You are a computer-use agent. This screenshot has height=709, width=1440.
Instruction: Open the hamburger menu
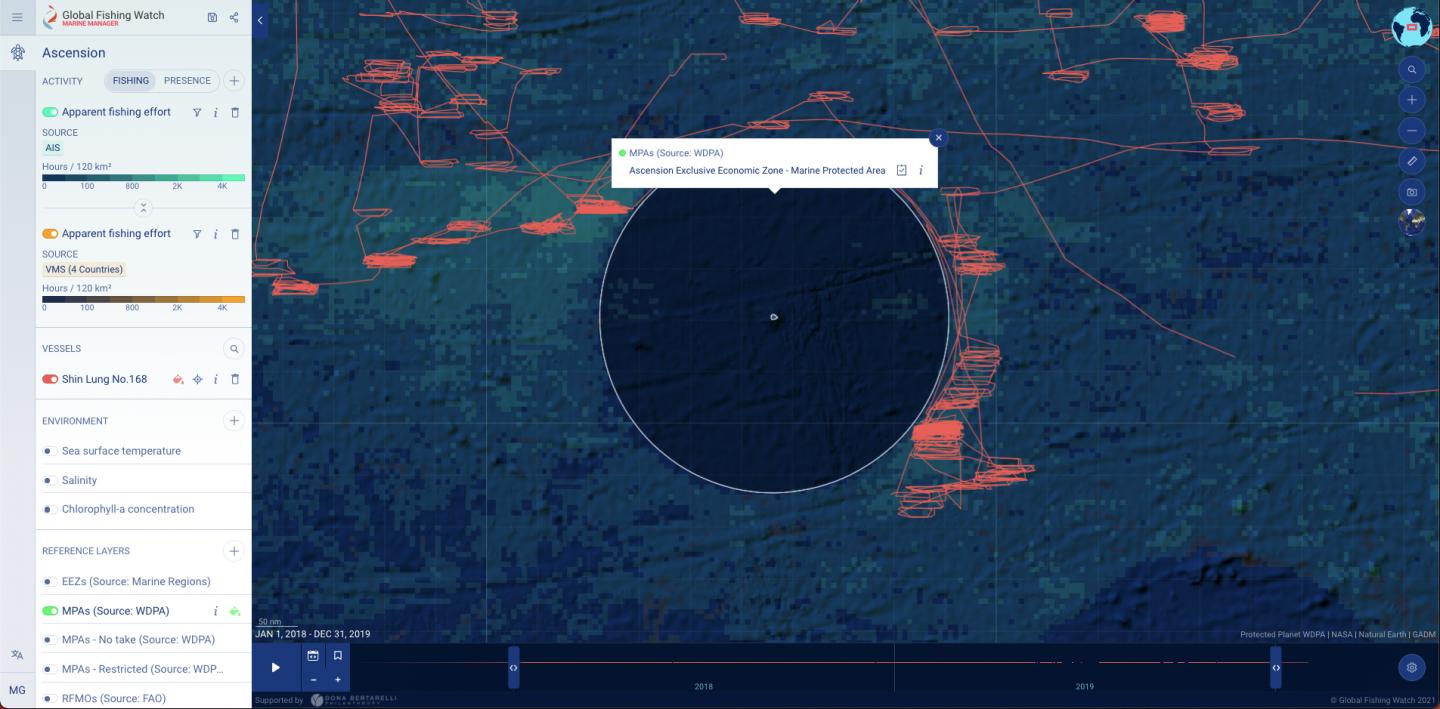(16, 17)
